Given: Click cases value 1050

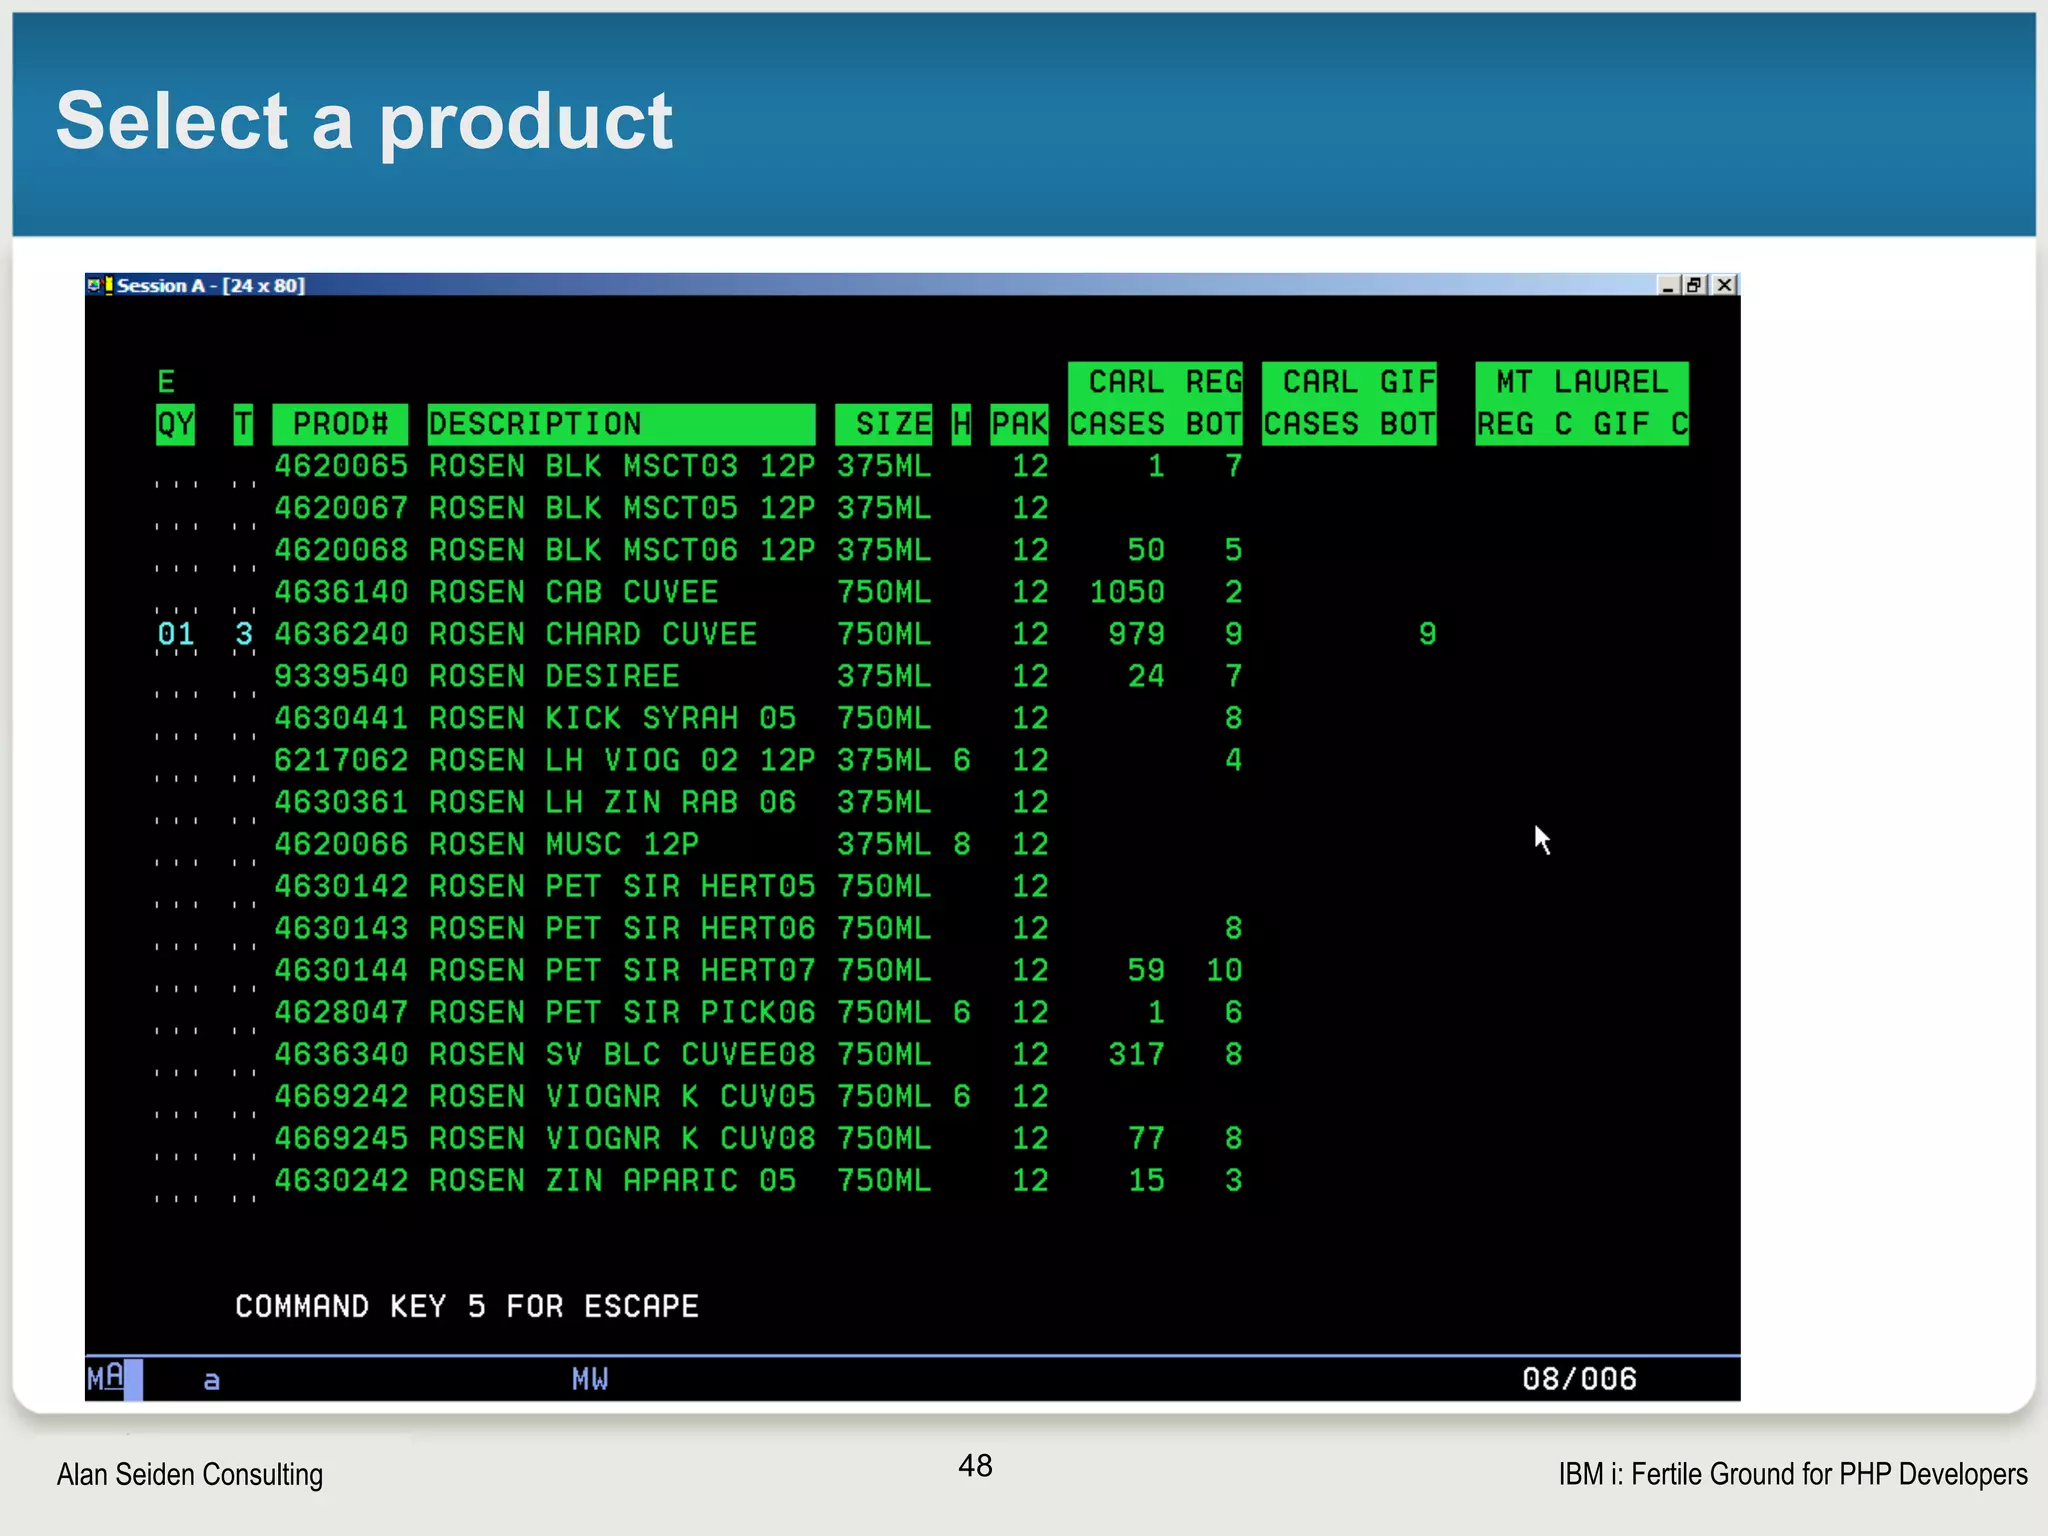Looking at the screenshot, I should pos(1127,592).
